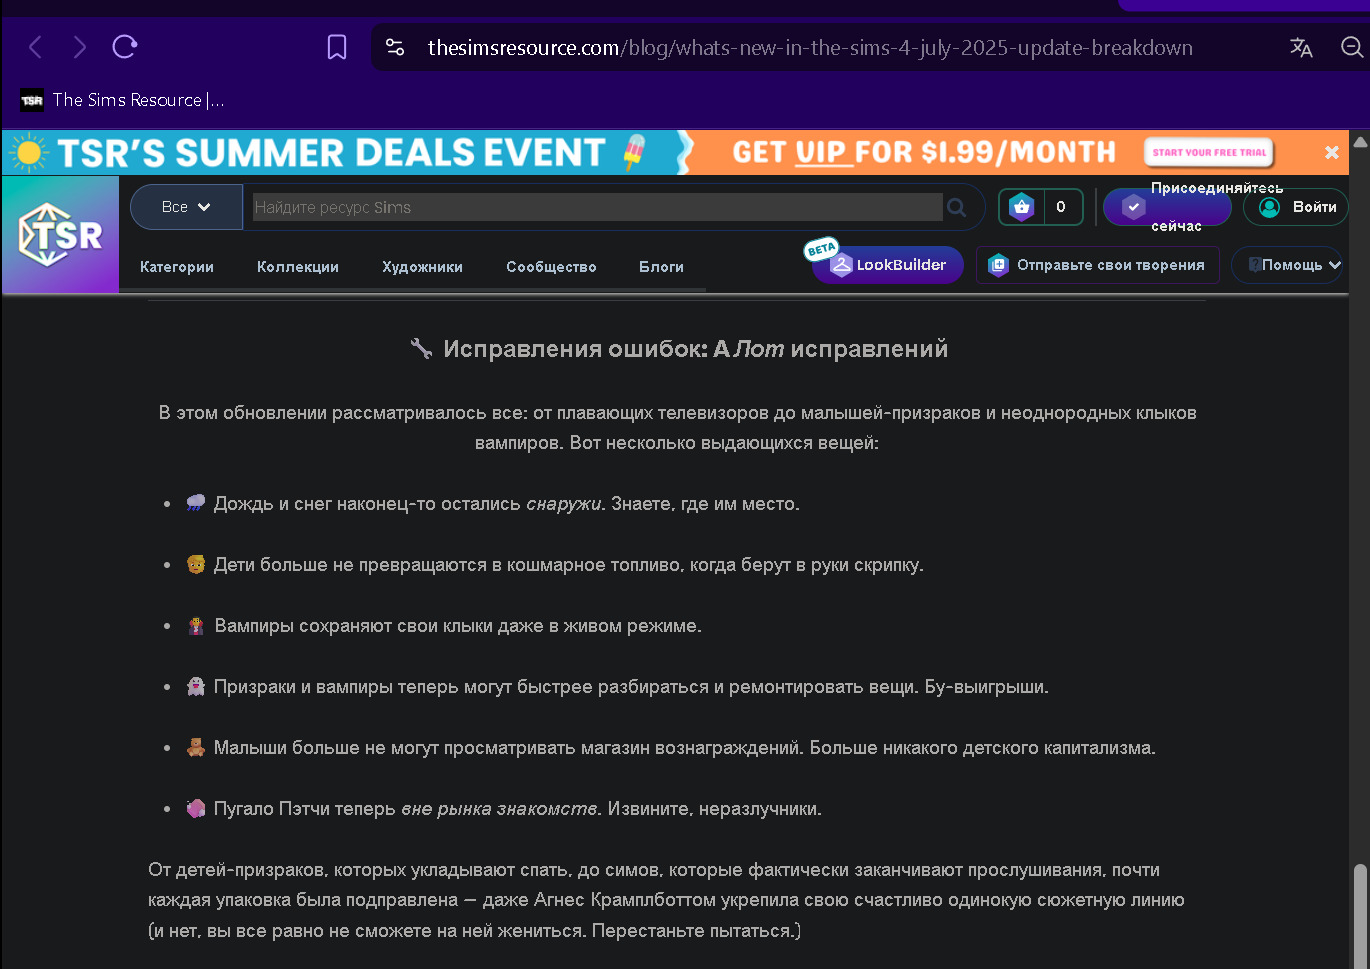
Task: Click the browser forward arrow
Action: 79,47
